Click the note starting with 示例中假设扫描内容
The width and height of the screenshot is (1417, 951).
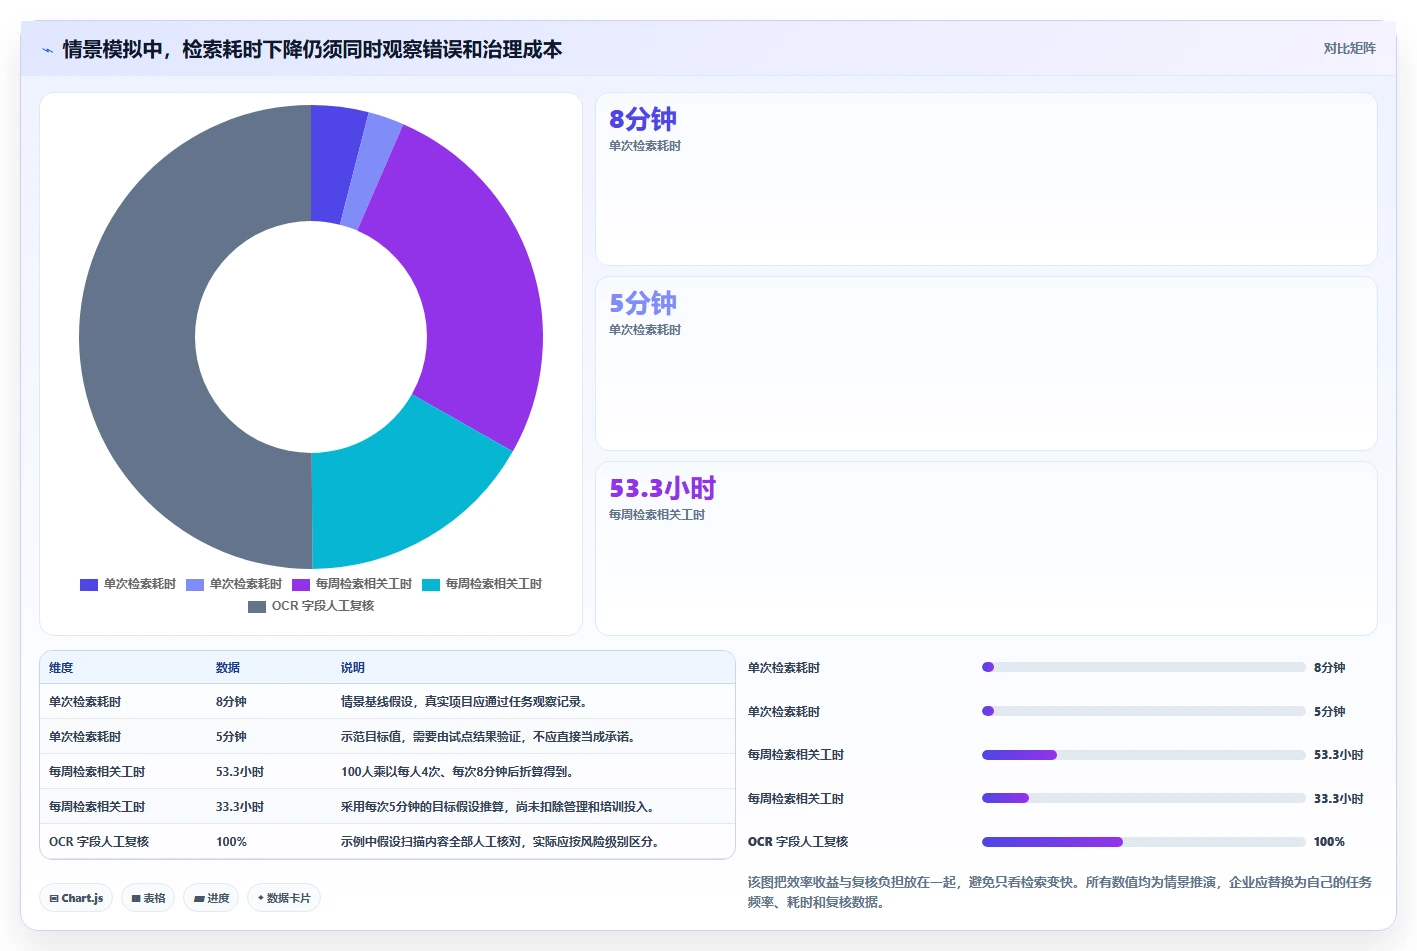coord(502,842)
